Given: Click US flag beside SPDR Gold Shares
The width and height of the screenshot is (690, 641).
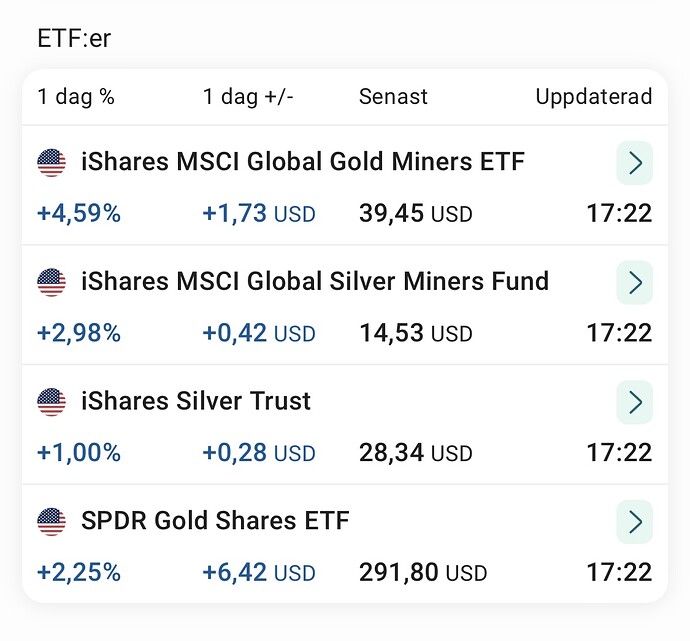Looking at the screenshot, I should 51,522.
